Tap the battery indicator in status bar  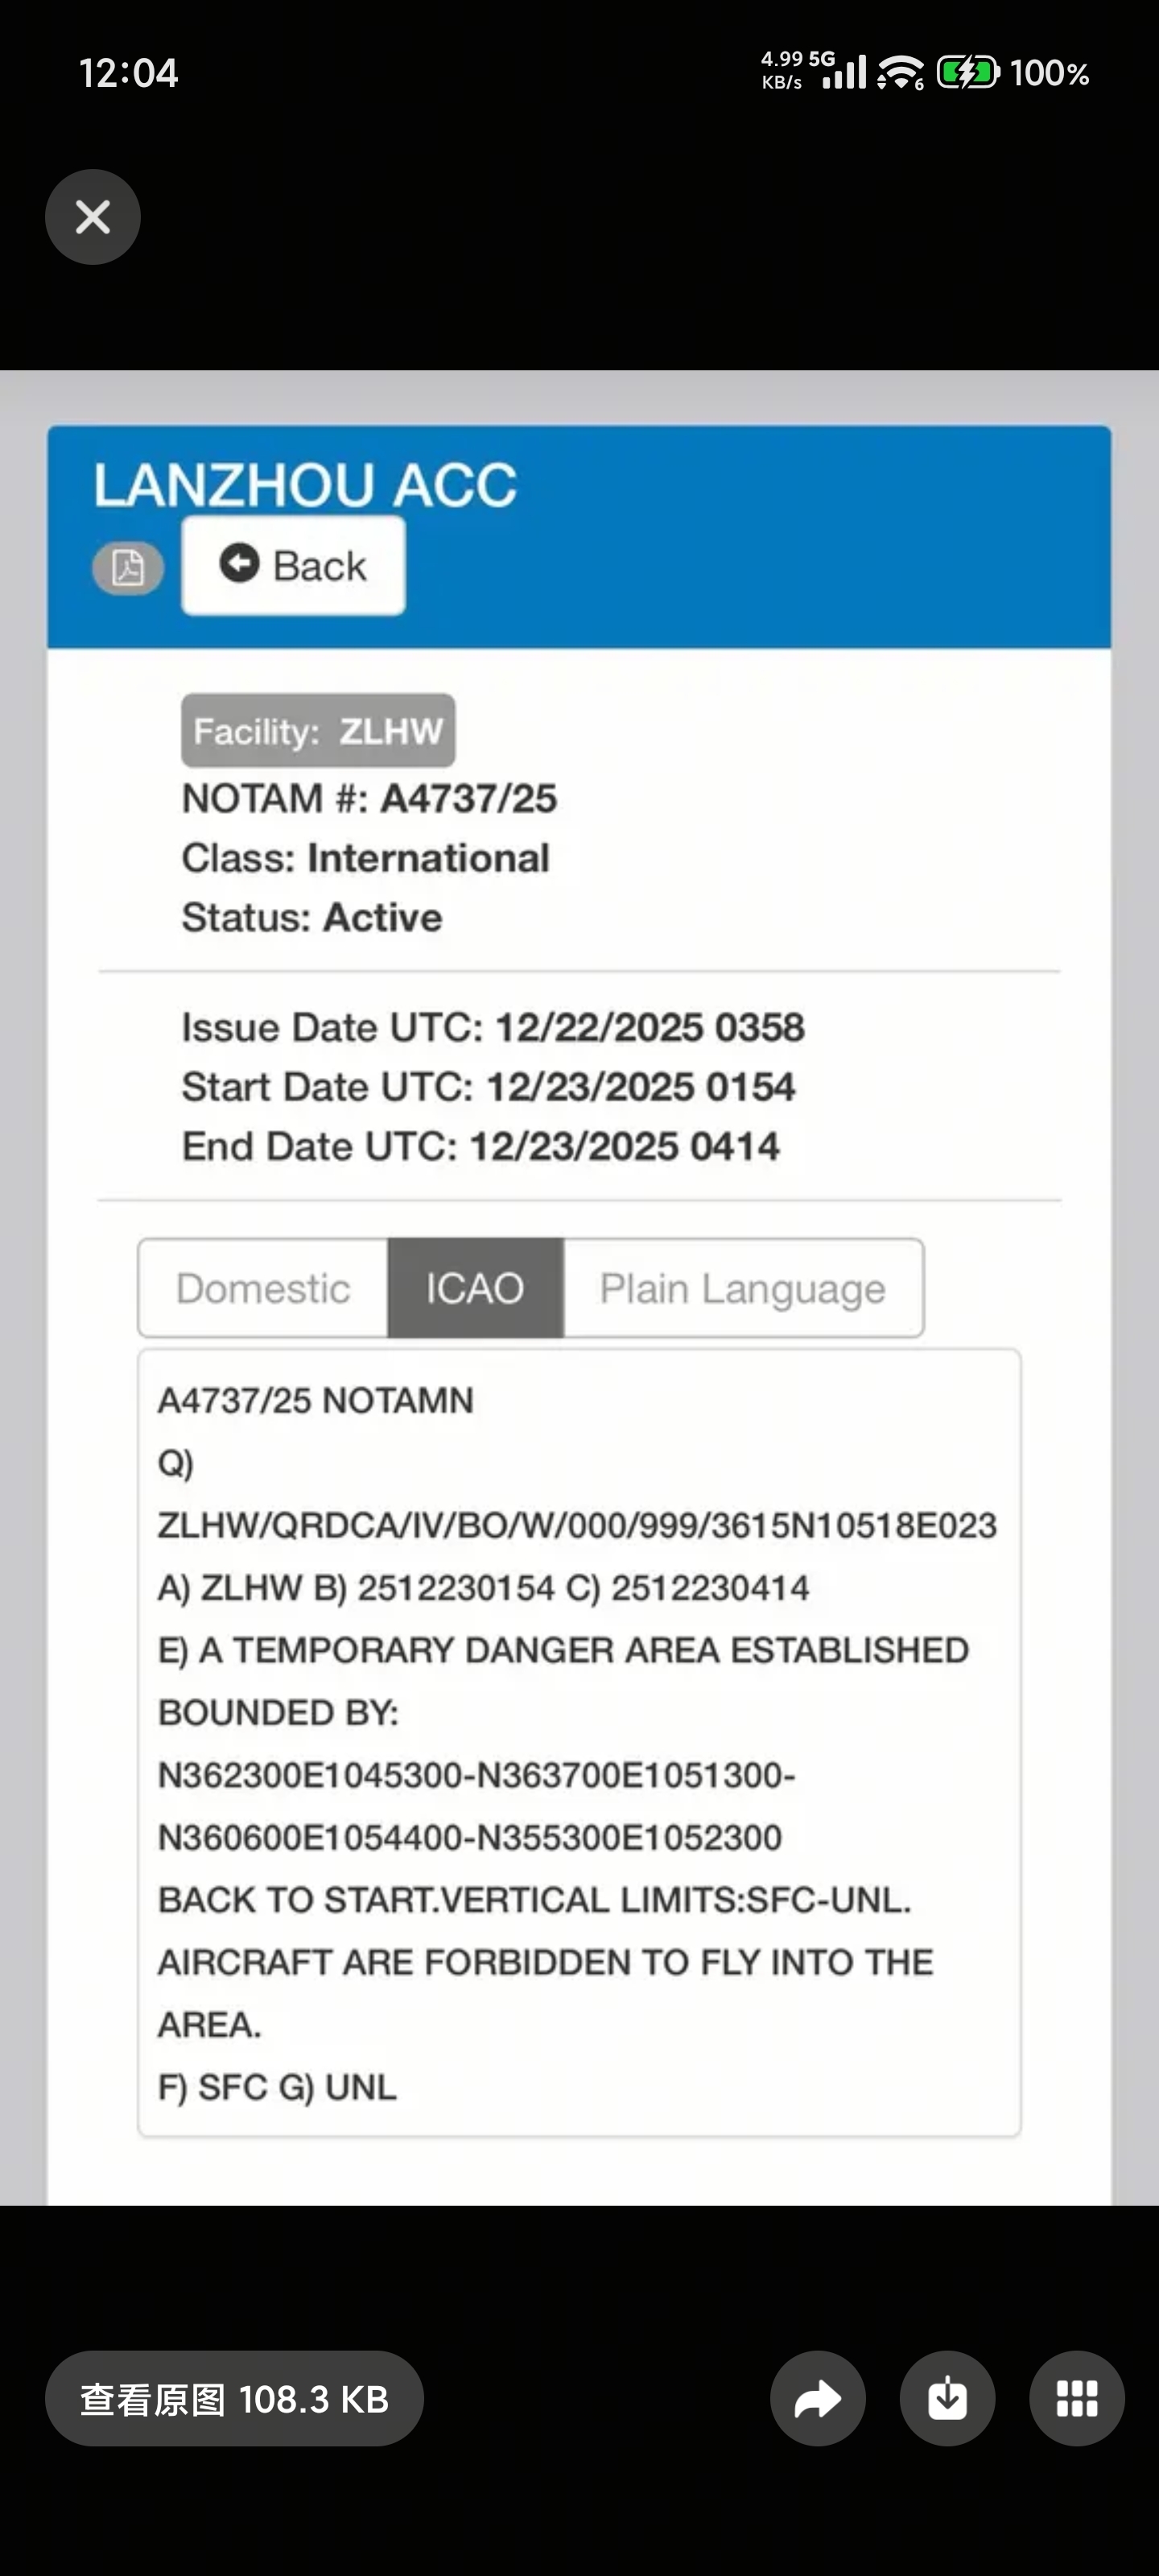pos(967,73)
